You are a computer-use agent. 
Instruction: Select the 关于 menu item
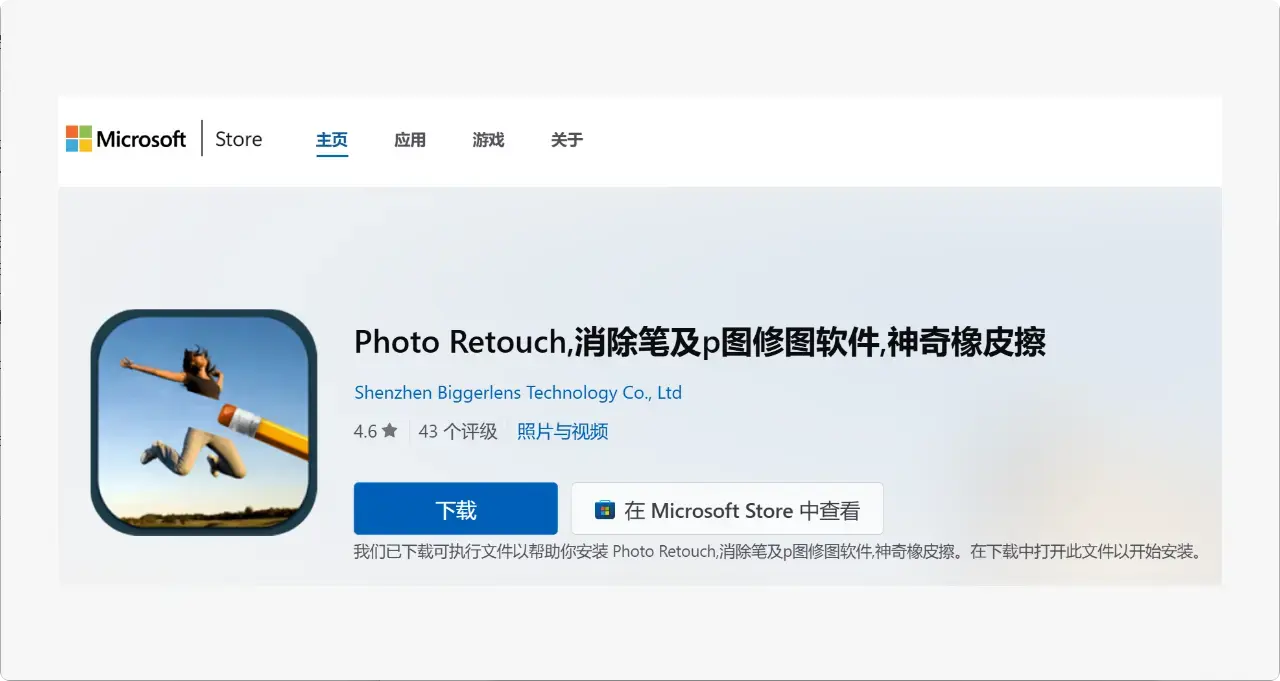coord(566,140)
